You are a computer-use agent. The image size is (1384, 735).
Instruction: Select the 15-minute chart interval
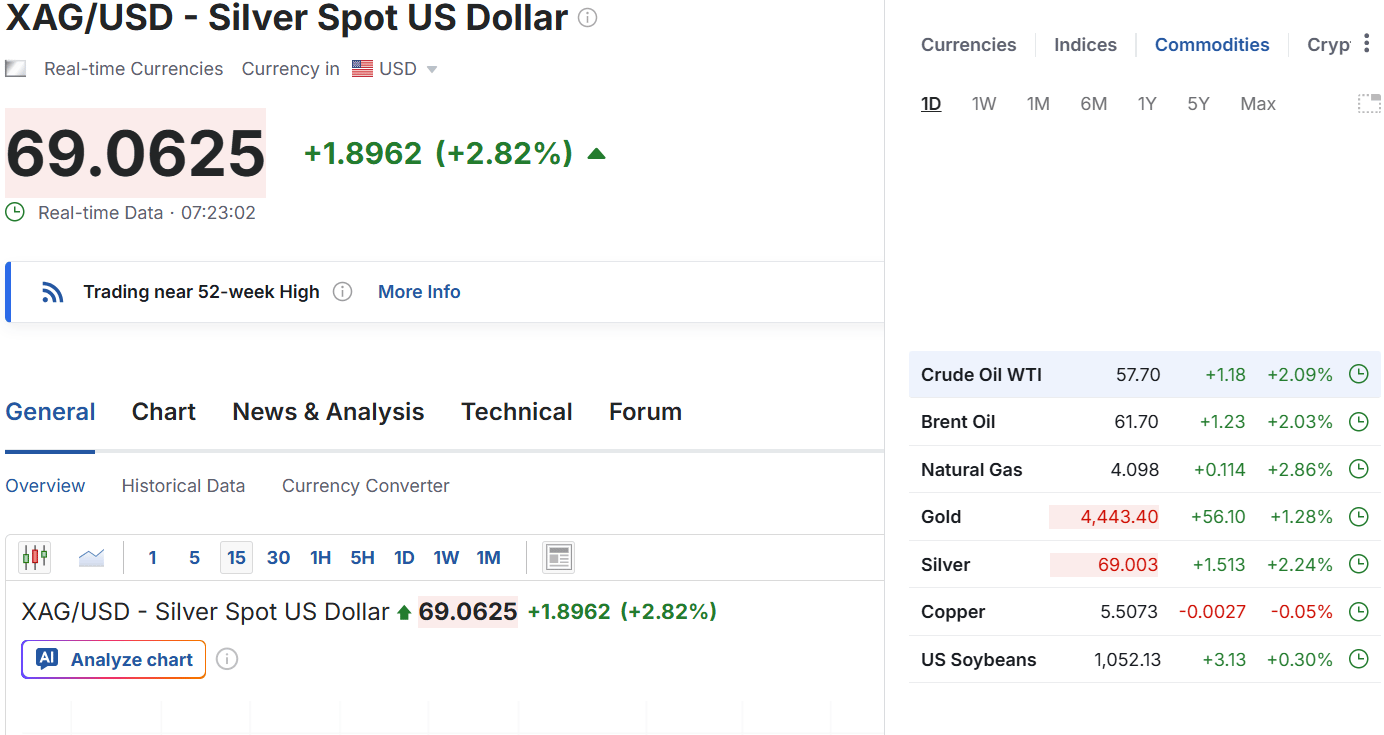[x=236, y=557]
